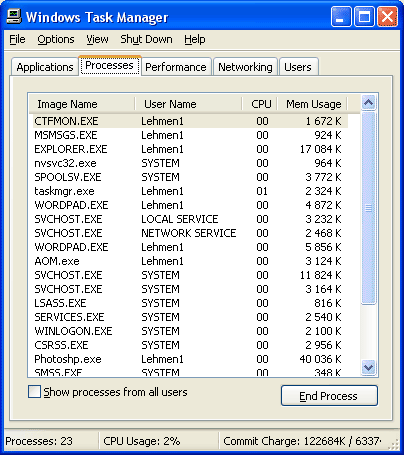Select the CTFMON.EXE process row
Viewport: 404px width, 455px height.
click(x=190, y=121)
